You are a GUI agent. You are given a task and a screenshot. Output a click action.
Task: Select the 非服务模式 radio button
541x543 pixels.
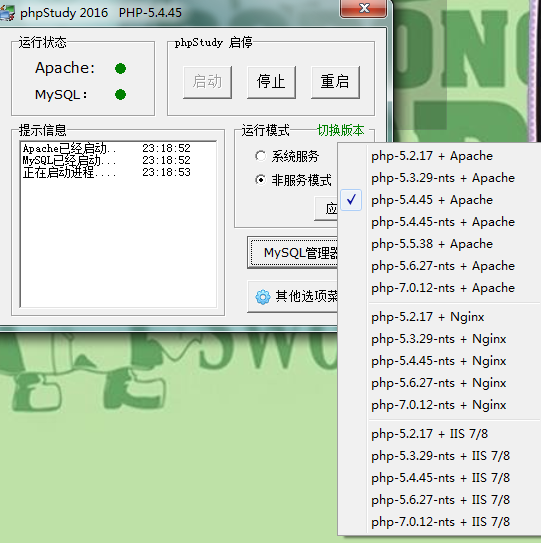coord(260,180)
